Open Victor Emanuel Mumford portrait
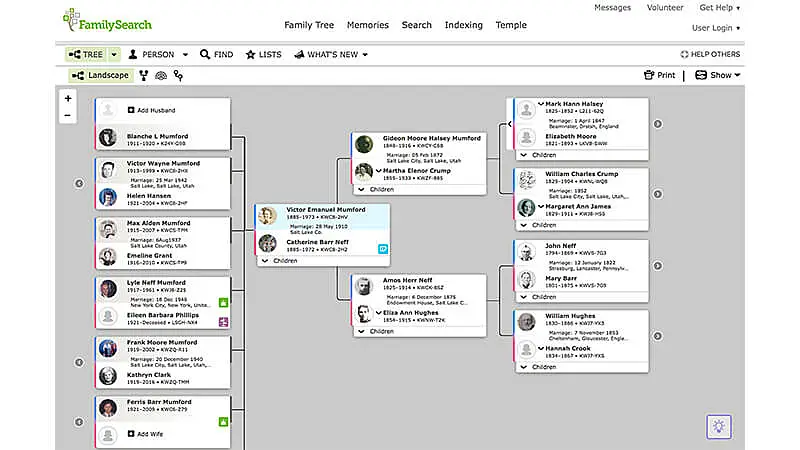This screenshot has width=800, height=450. pyautogui.click(x=267, y=215)
